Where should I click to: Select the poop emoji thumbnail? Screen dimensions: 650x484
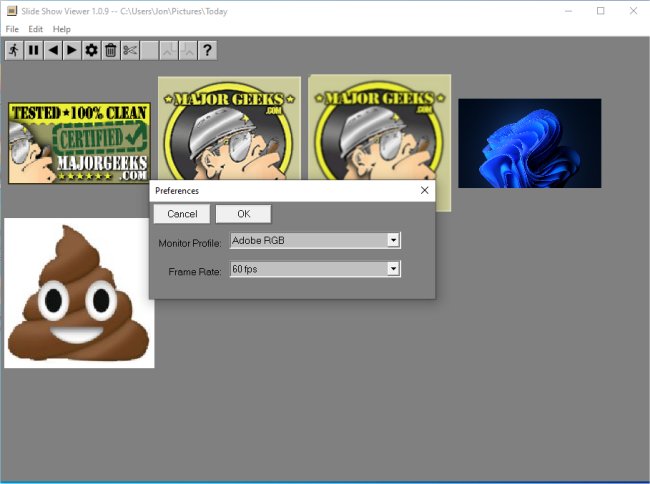click(x=79, y=293)
